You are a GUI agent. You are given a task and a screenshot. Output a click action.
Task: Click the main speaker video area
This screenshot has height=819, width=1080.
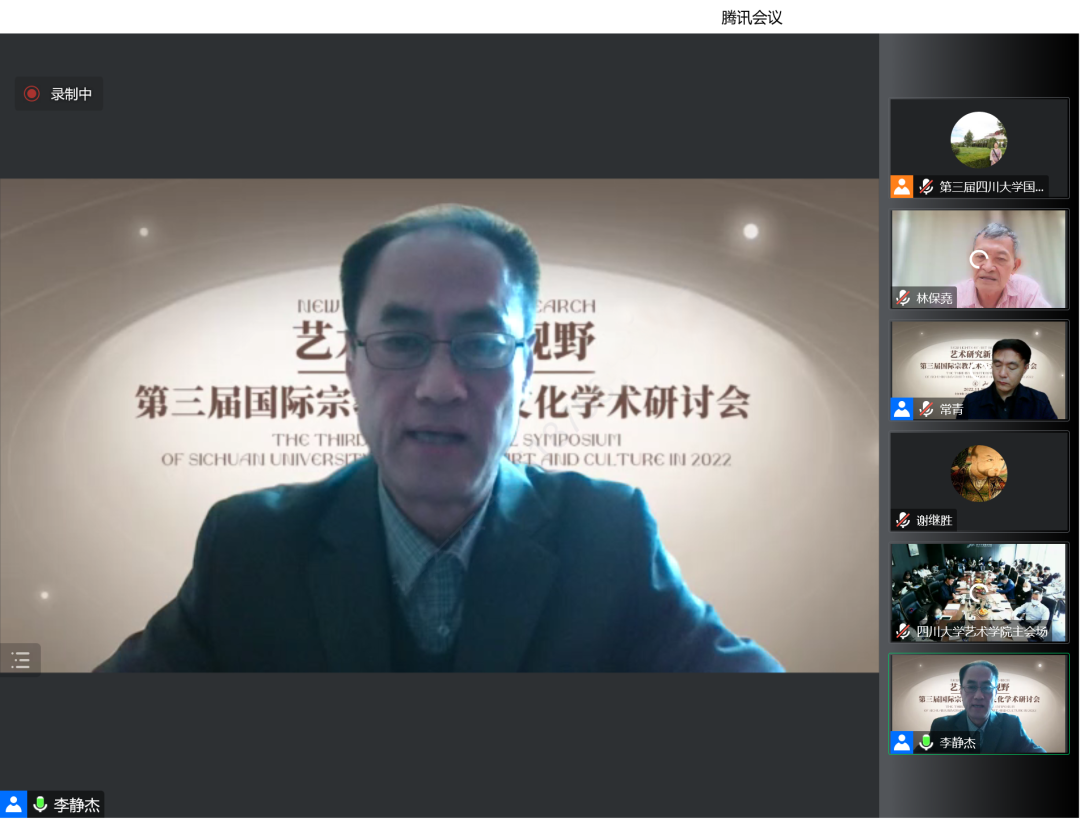(439, 425)
